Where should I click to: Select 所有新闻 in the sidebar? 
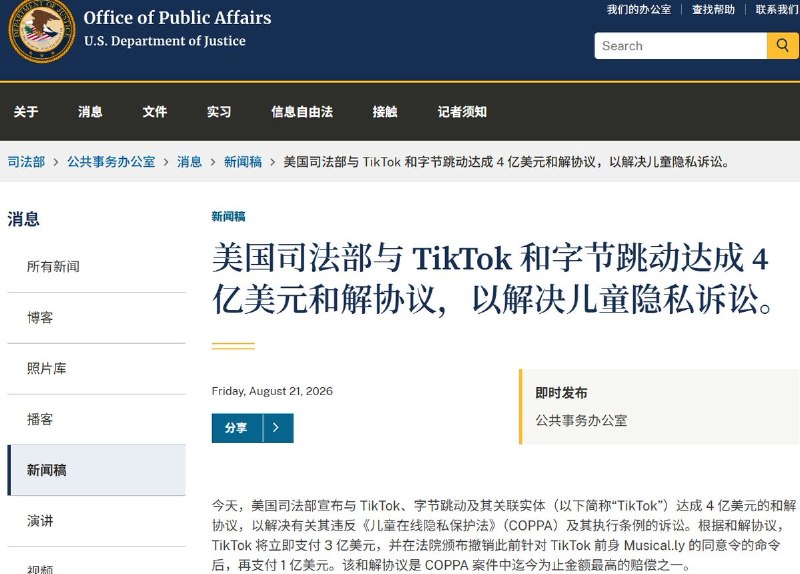pyautogui.click(x=96, y=266)
